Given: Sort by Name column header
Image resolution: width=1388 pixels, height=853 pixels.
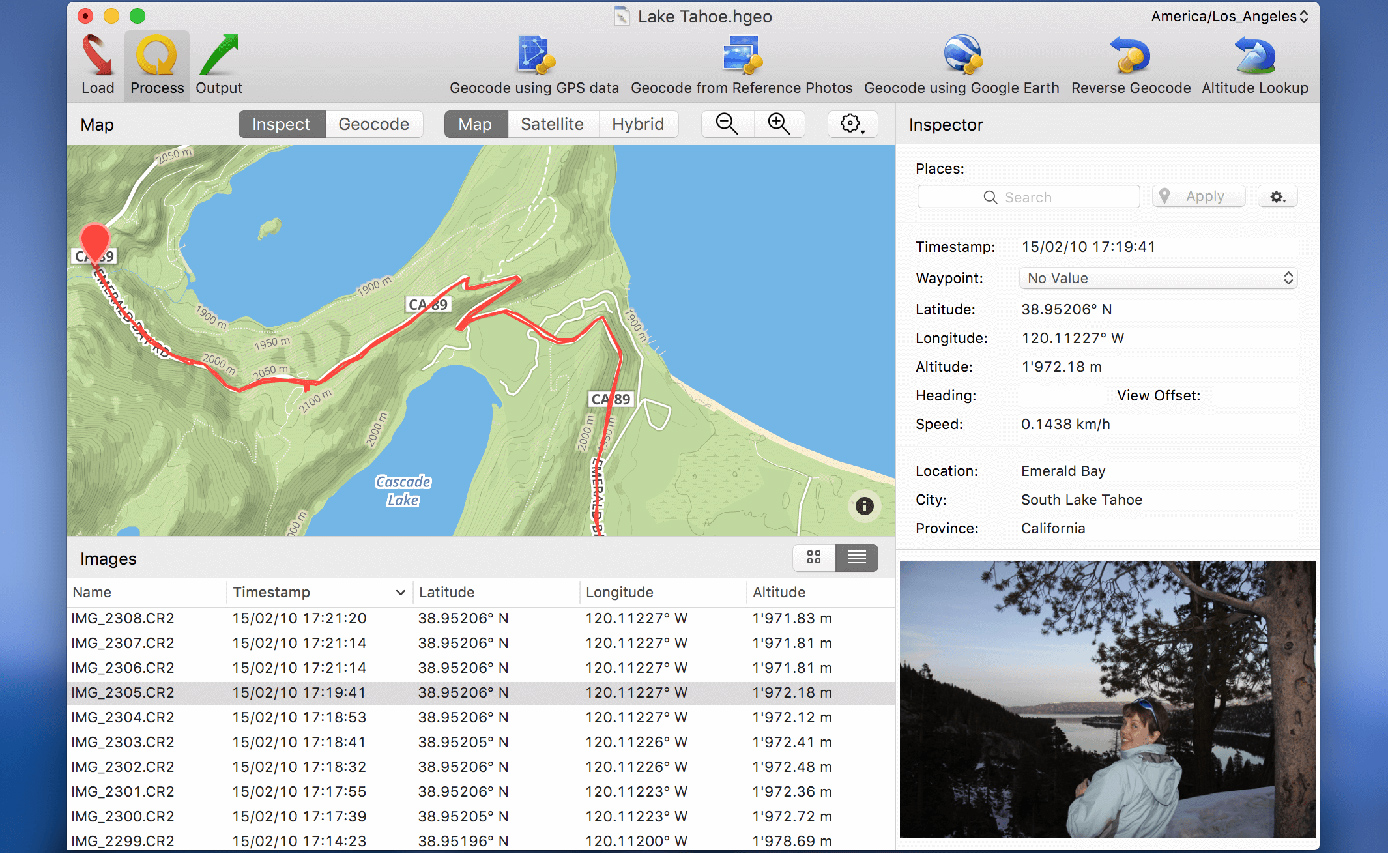Looking at the screenshot, I should (x=147, y=592).
